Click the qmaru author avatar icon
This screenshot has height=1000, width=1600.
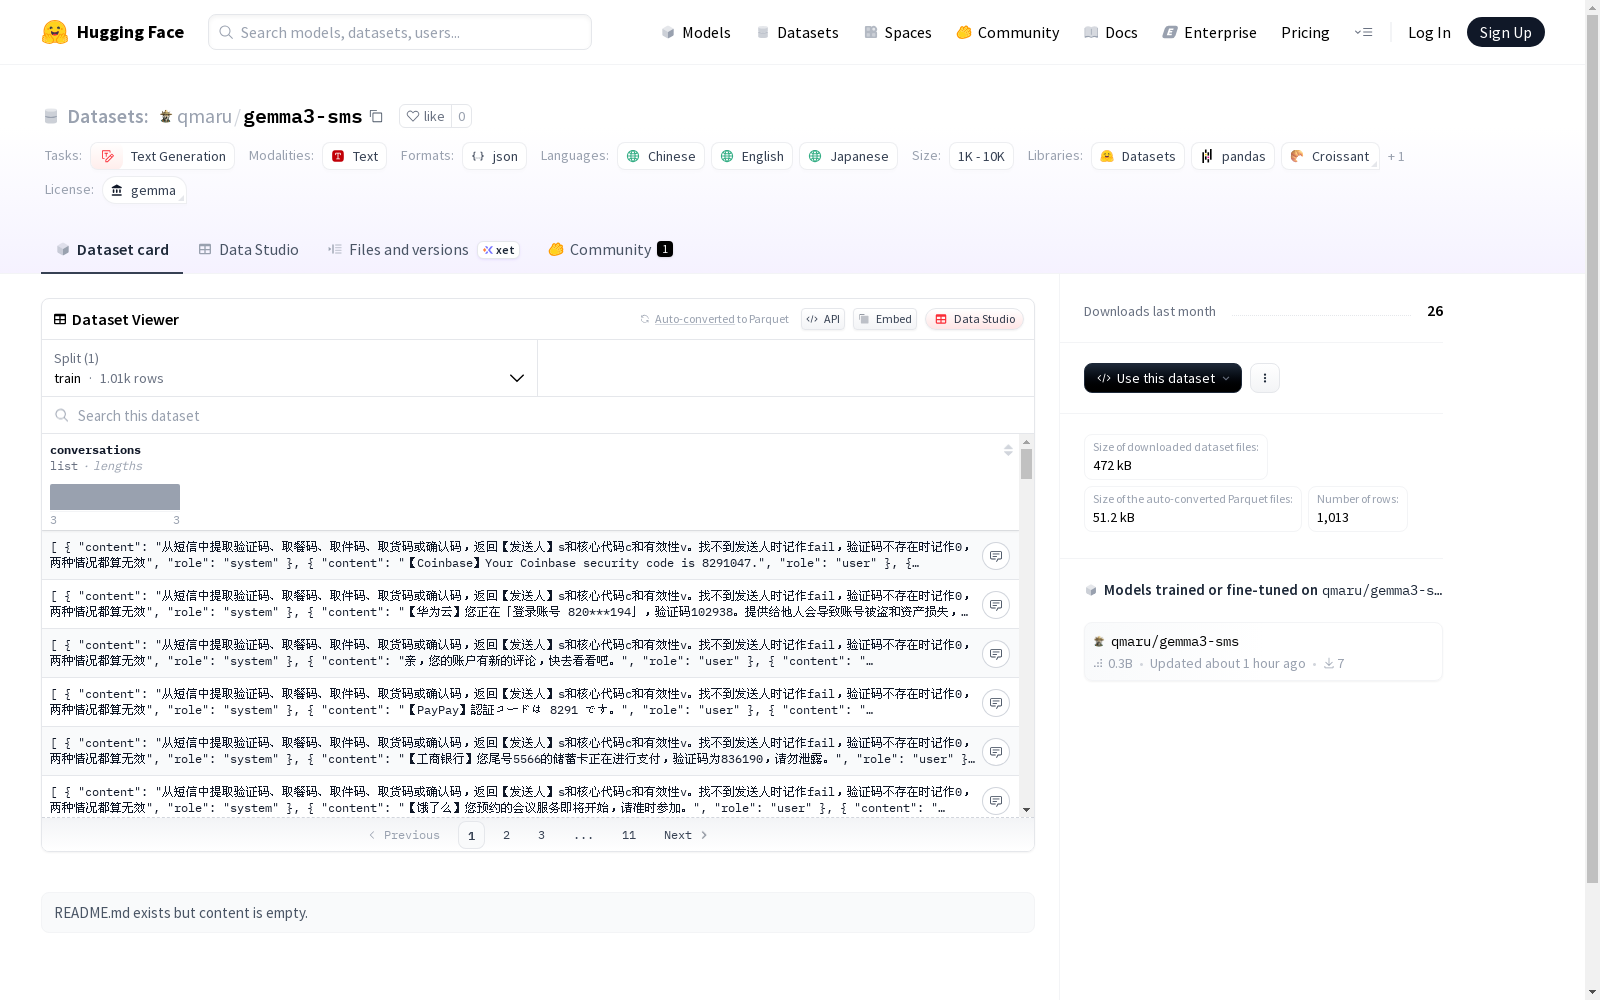coord(166,117)
